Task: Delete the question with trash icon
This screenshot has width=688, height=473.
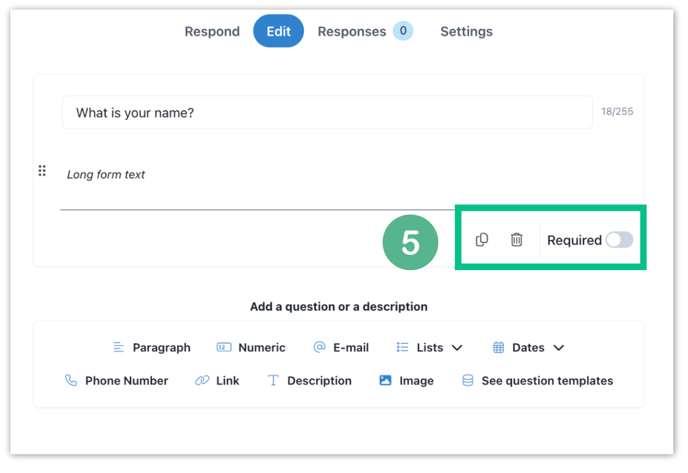Action: point(516,240)
